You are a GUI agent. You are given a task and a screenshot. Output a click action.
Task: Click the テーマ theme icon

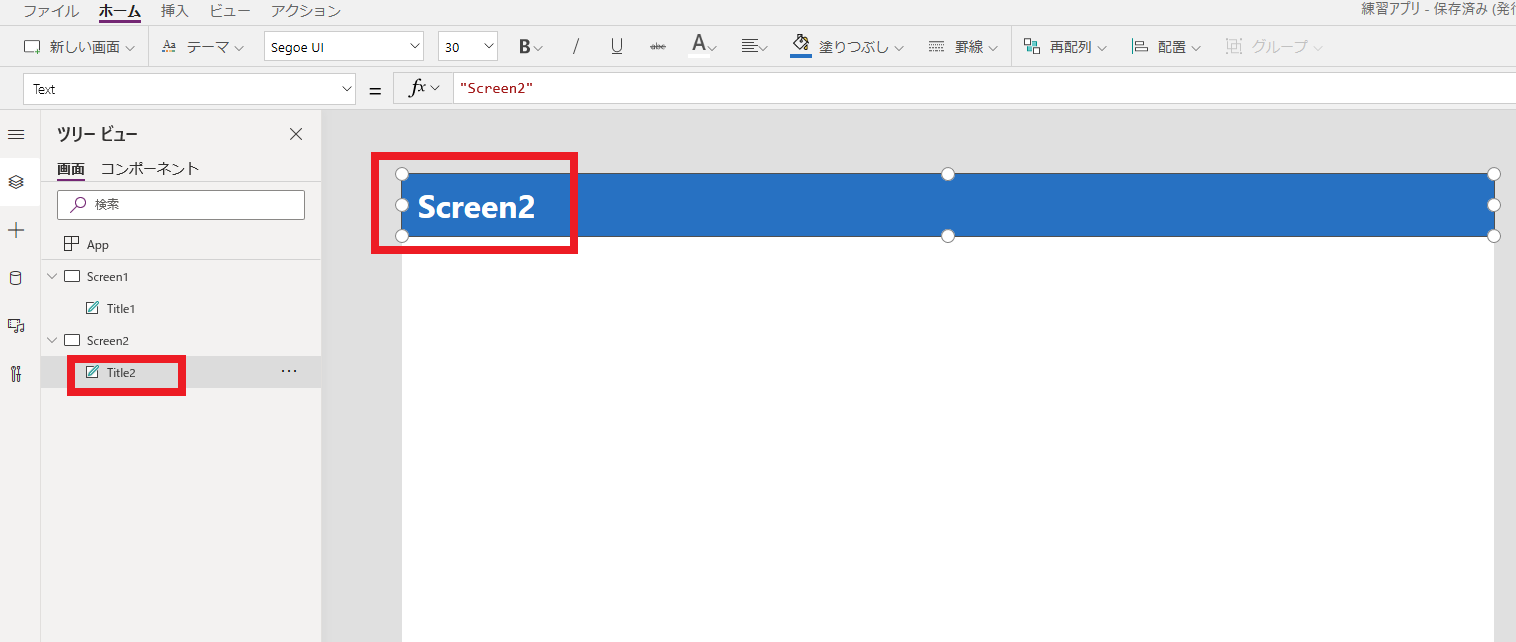coord(170,47)
